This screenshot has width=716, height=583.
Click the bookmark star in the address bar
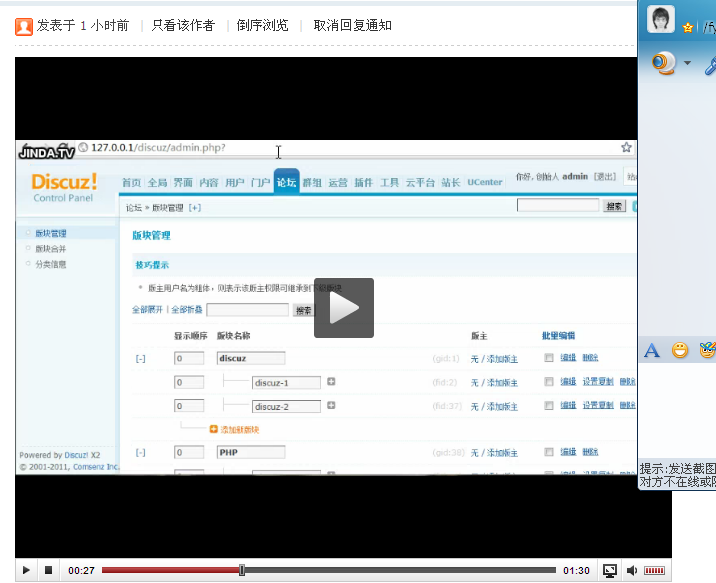click(x=626, y=147)
